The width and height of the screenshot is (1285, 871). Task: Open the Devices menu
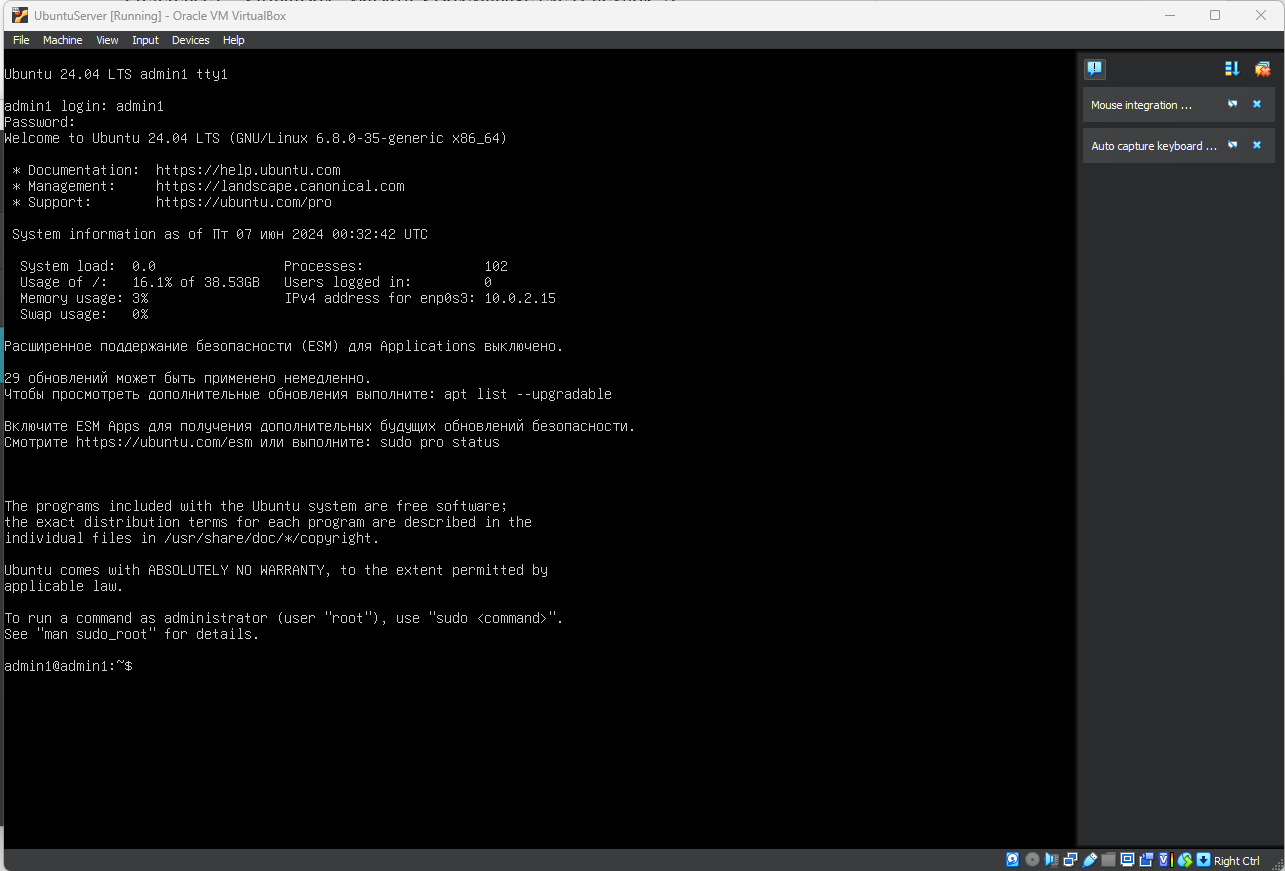click(190, 40)
